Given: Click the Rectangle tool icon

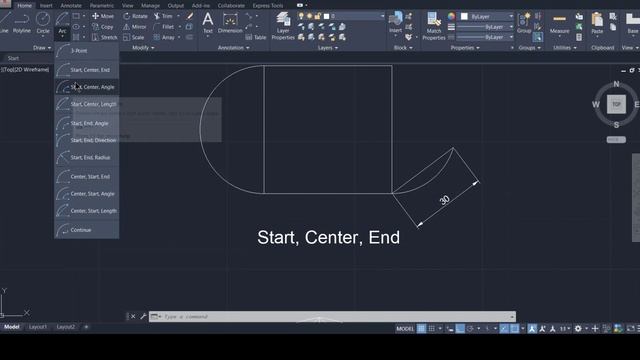Looking at the screenshot, I should click(76, 16).
